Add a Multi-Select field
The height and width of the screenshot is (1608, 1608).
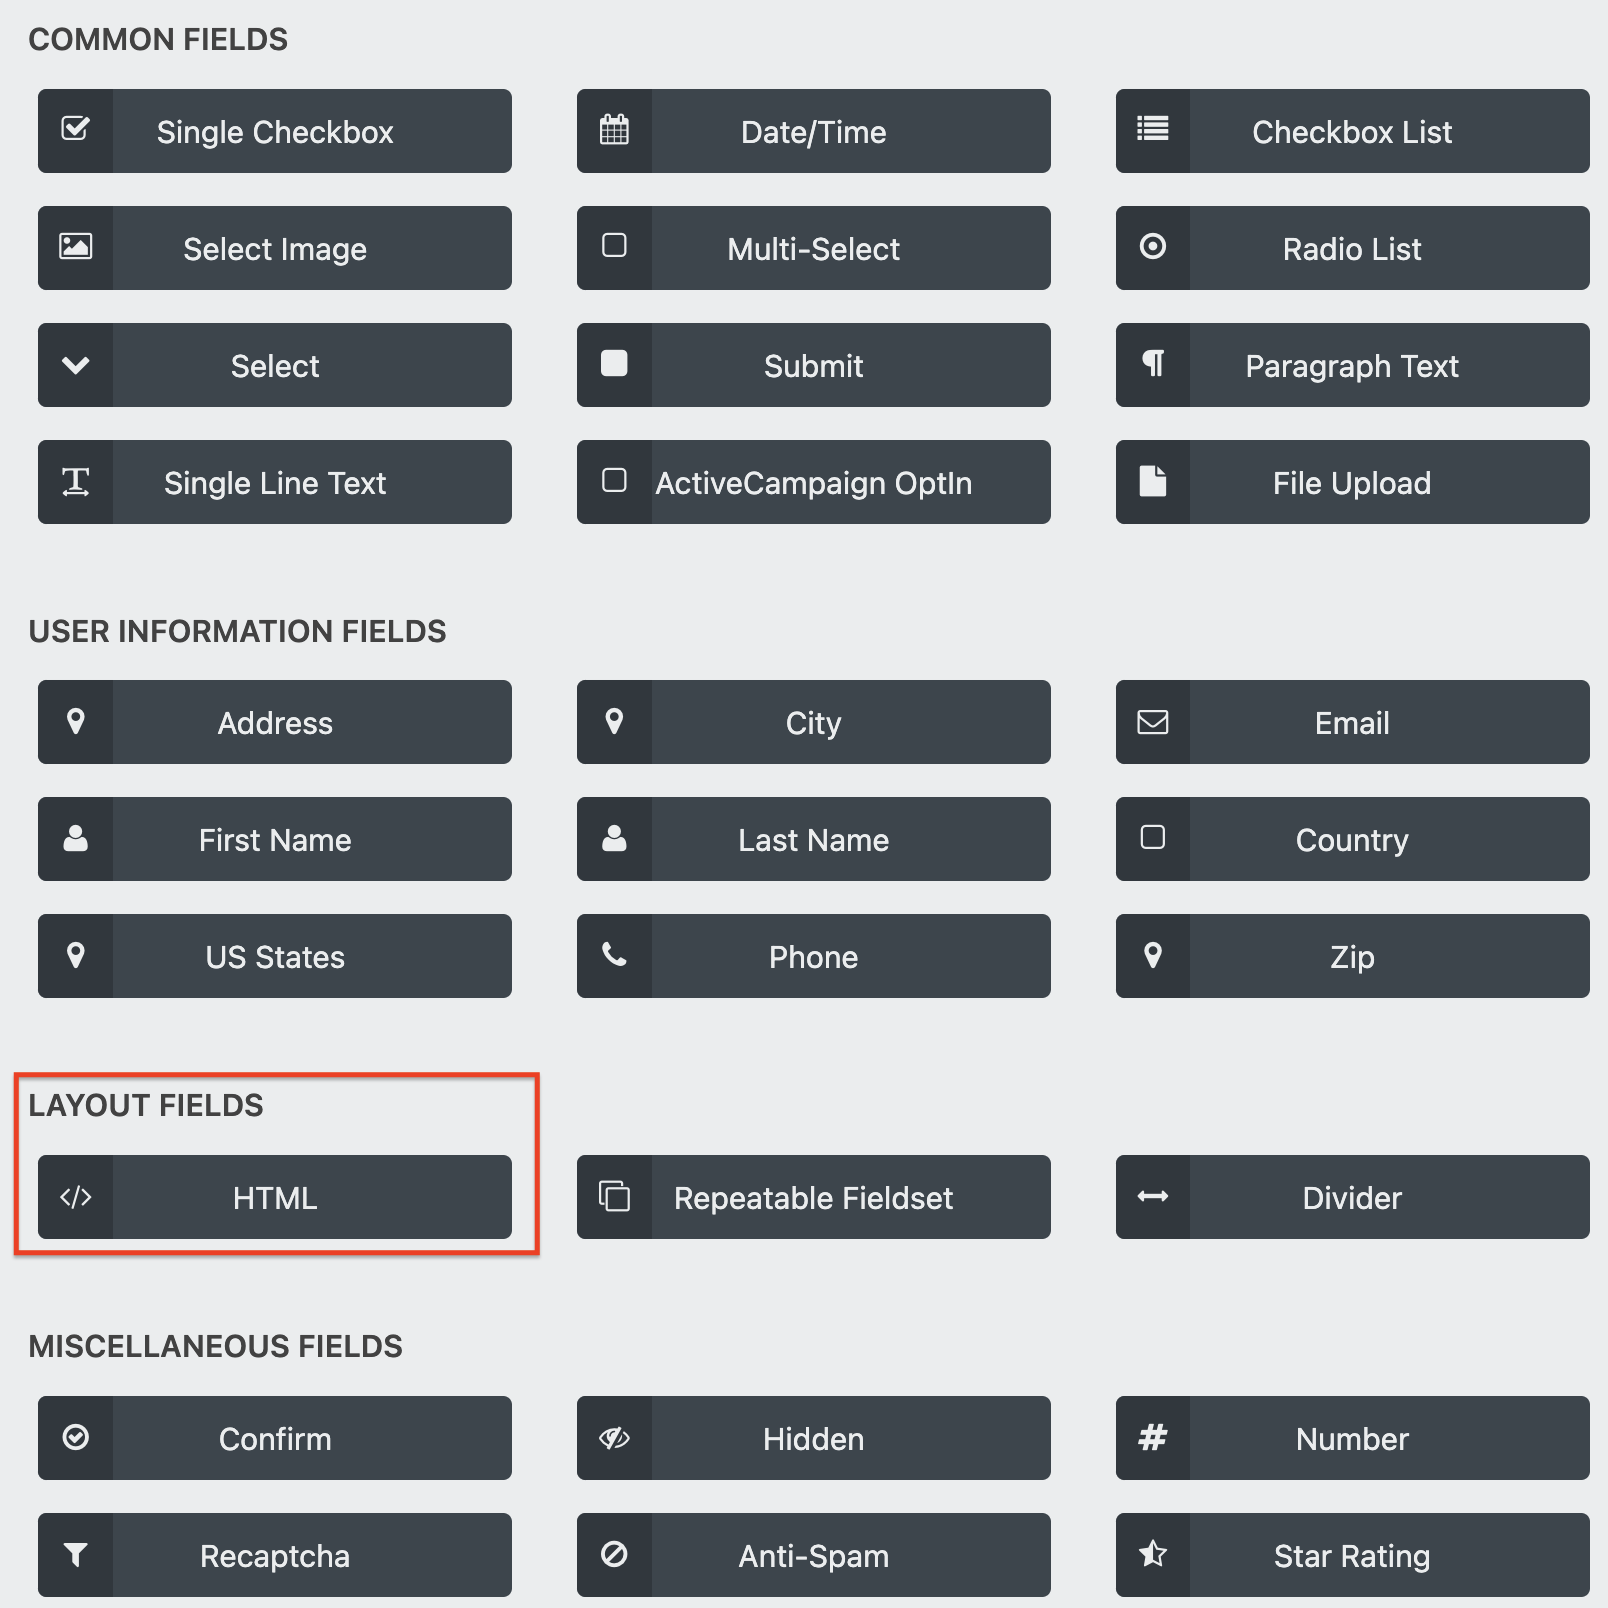point(813,248)
